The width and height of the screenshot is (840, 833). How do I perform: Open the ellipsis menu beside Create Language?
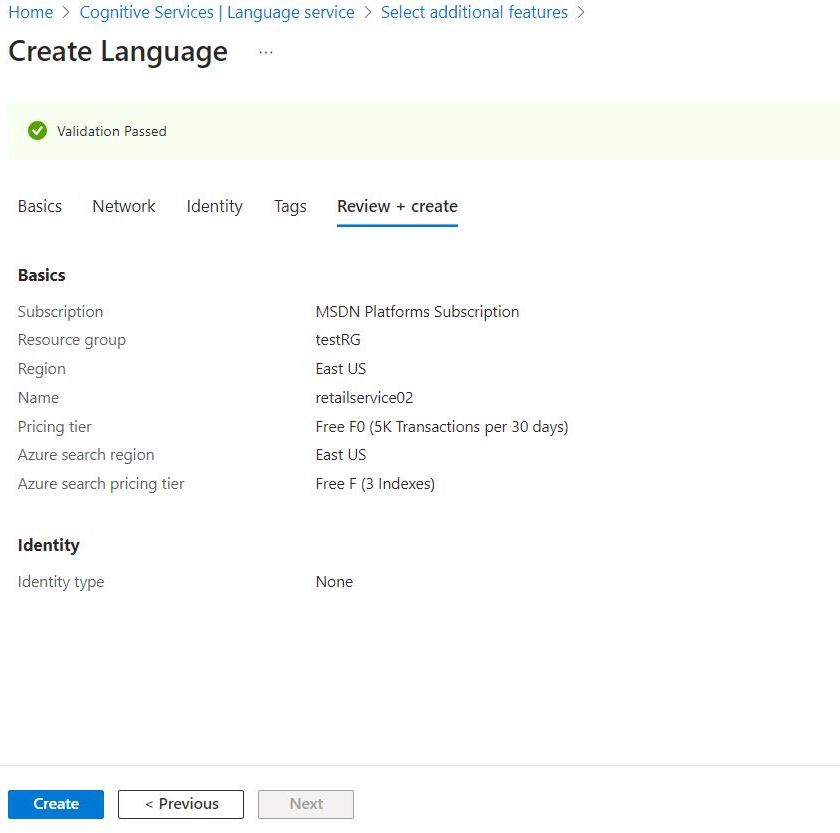[265, 53]
